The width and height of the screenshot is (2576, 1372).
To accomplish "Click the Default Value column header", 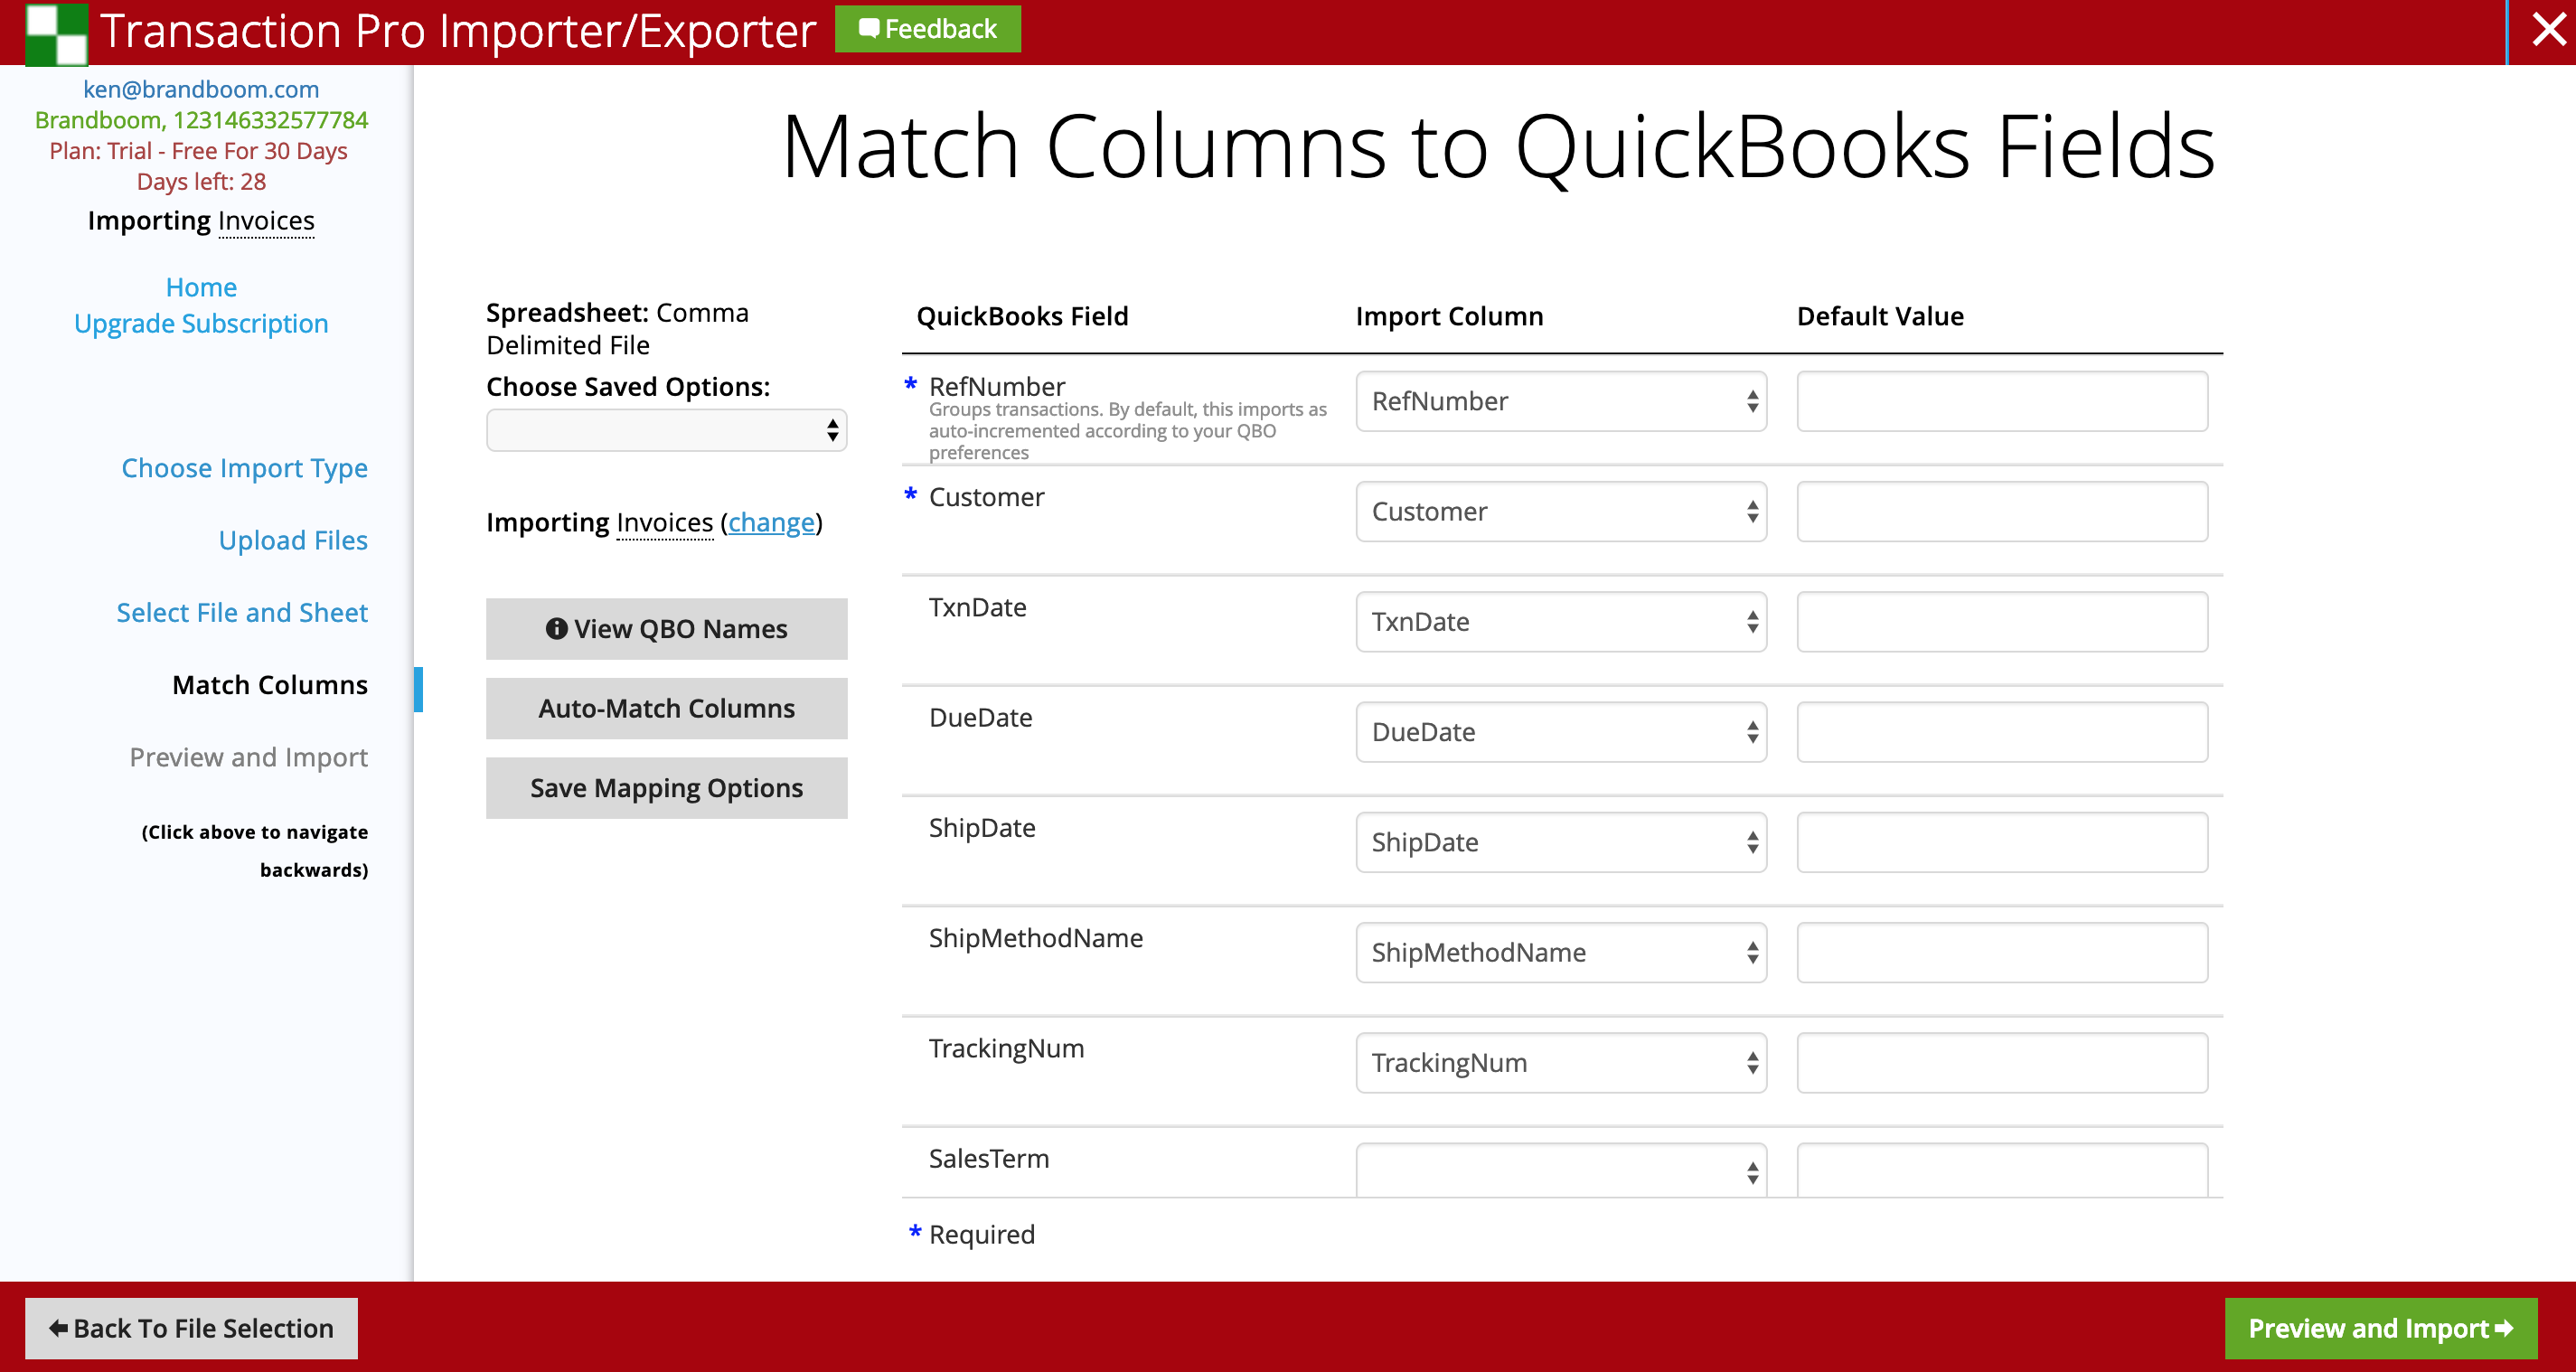I will (1880, 316).
